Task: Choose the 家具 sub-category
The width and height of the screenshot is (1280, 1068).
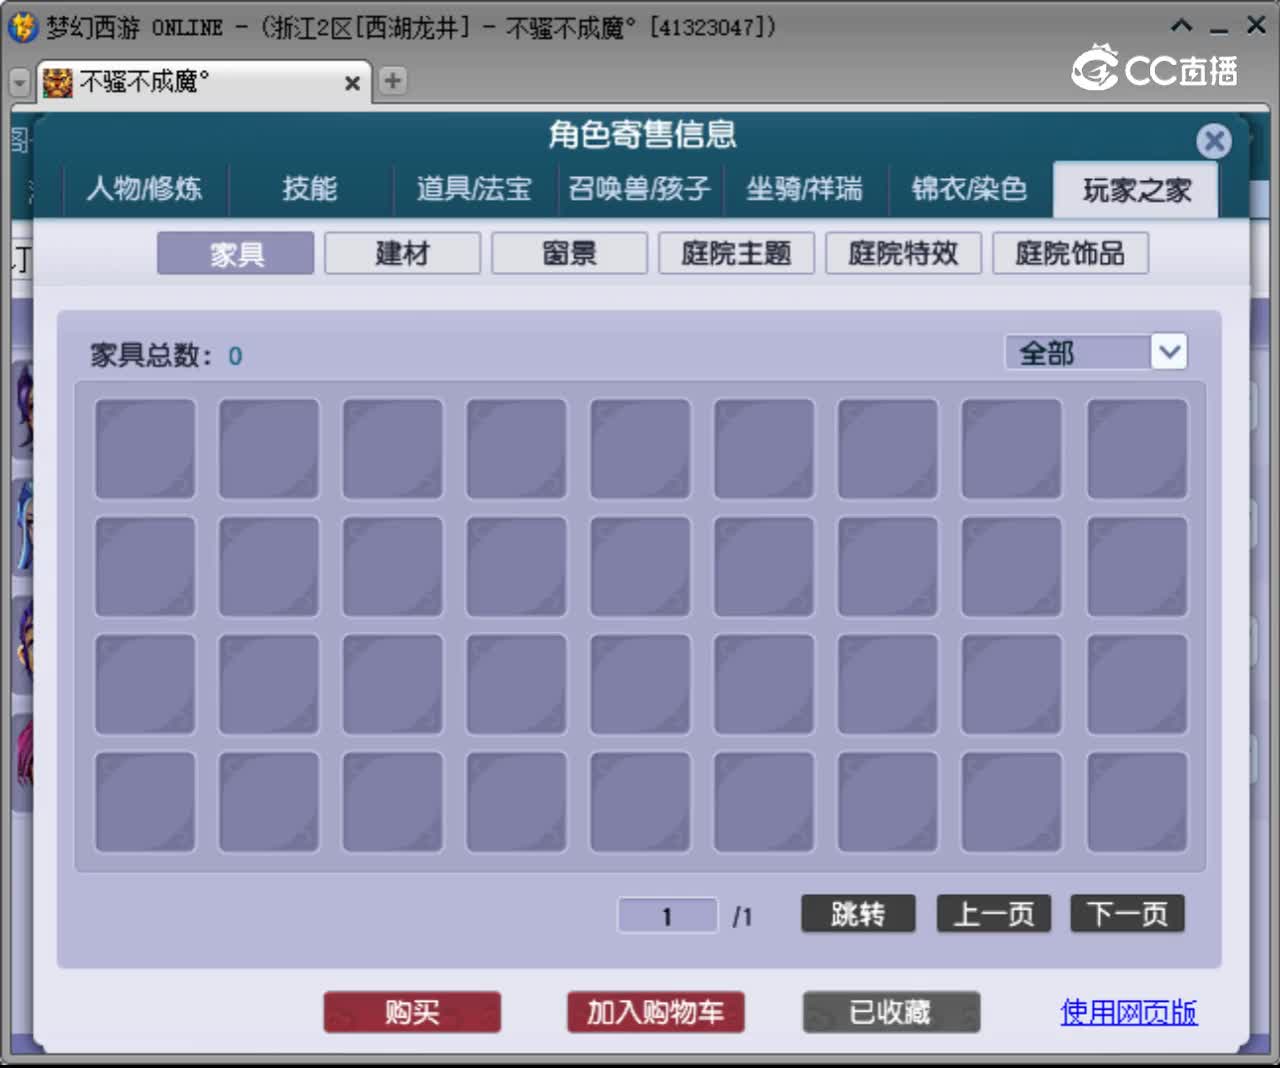Action: 236,254
